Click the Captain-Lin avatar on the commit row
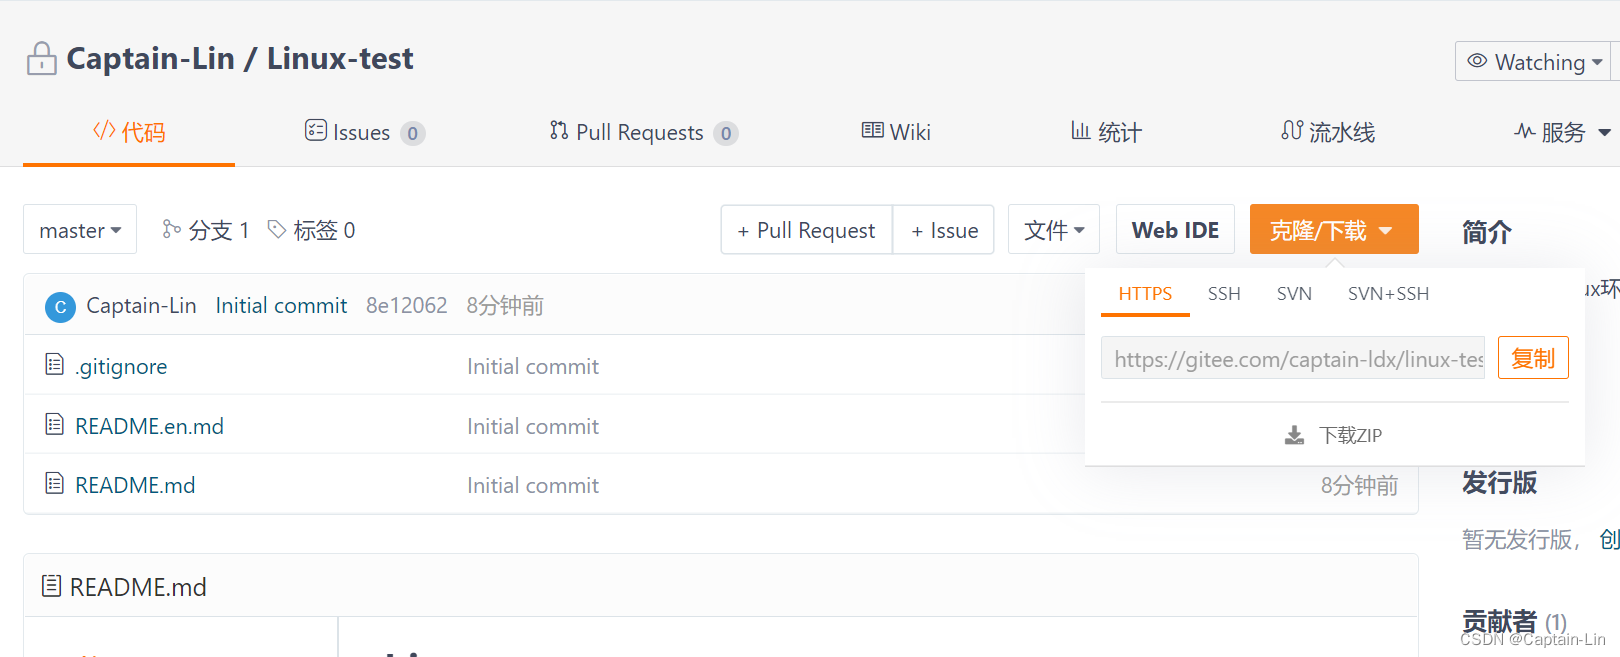 click(x=60, y=306)
